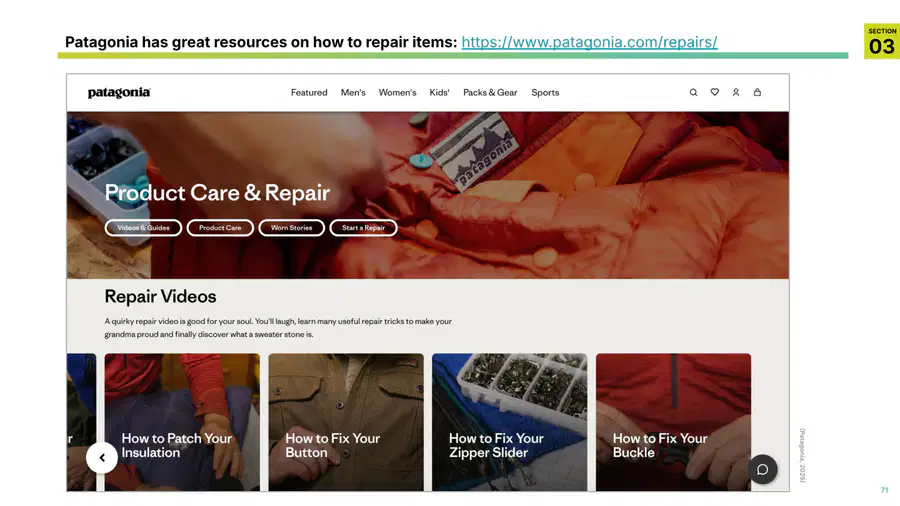The height and width of the screenshot is (506, 900).
Task: Click the Repair Videos heading
Action: (160, 297)
